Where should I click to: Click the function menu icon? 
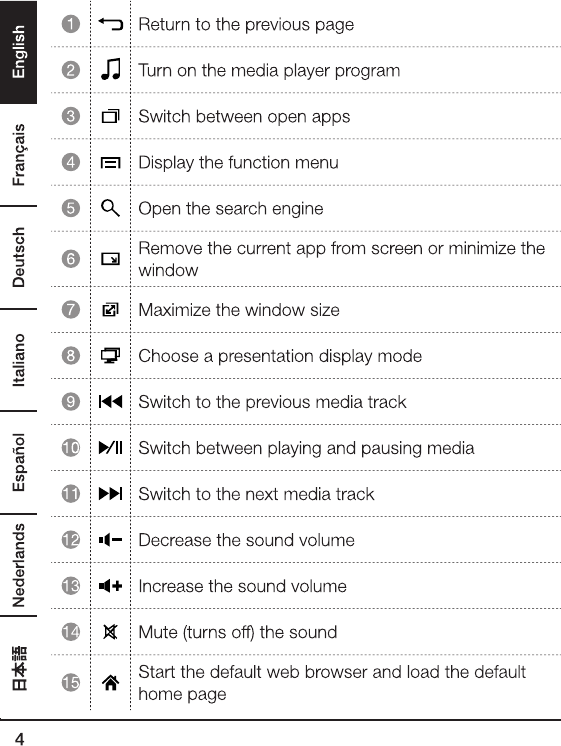click(110, 163)
